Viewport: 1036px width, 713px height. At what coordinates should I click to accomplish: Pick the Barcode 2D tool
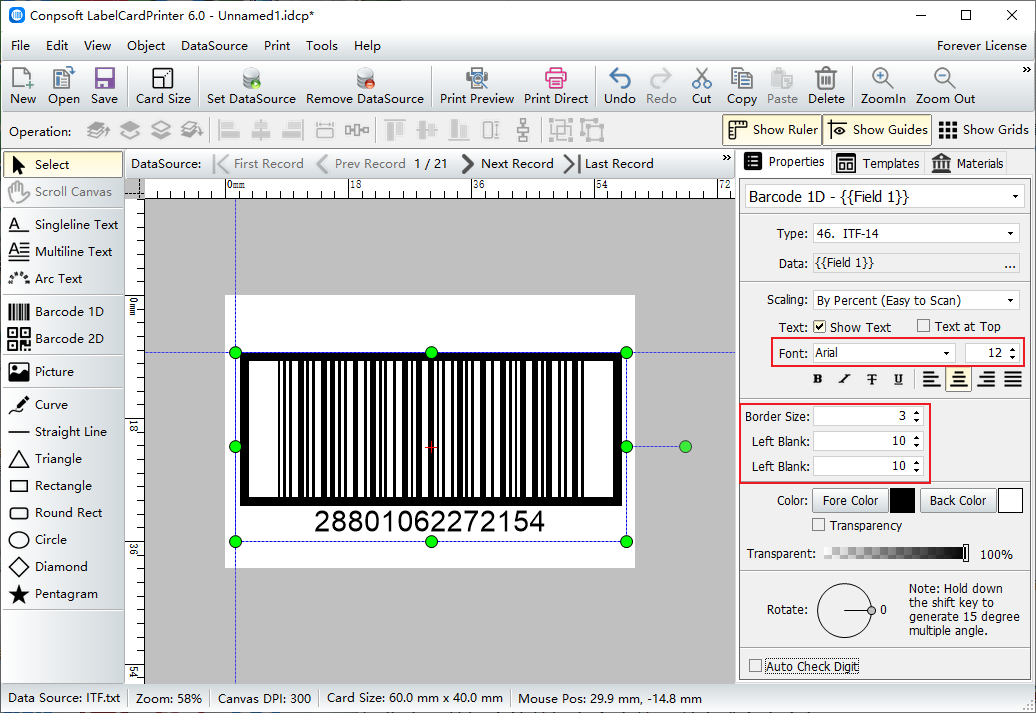(63, 338)
